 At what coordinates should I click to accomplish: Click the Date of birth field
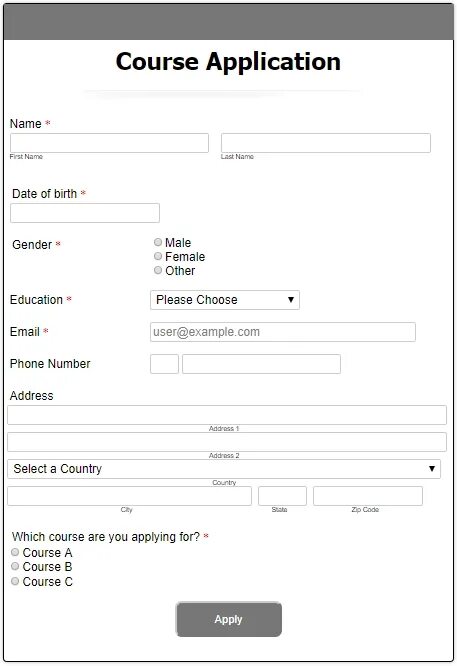(85, 213)
